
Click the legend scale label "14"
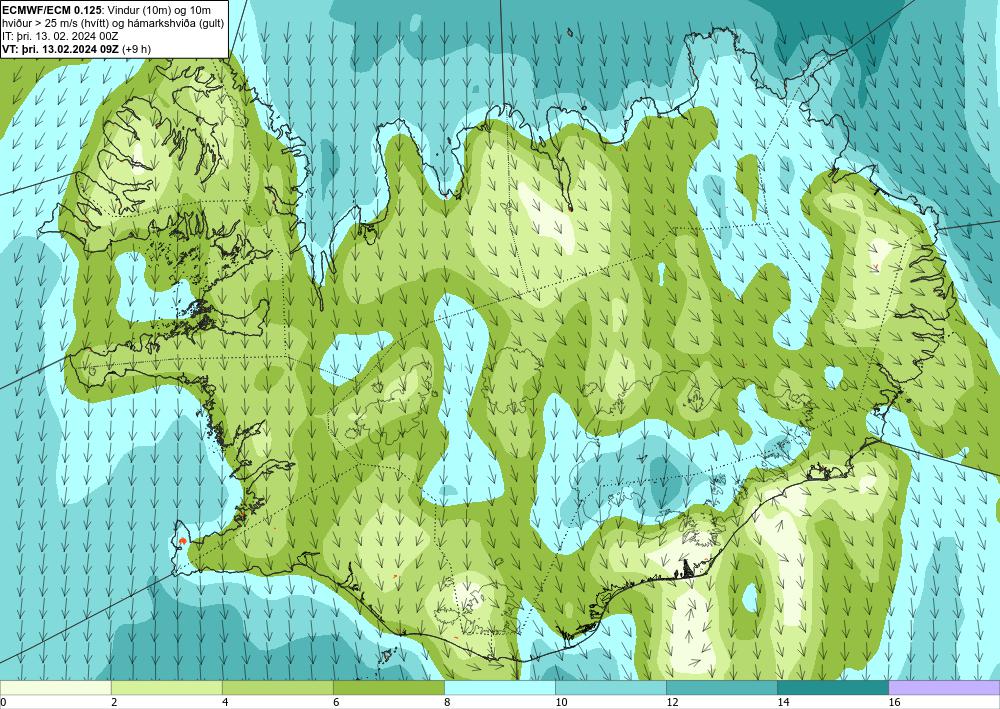(783, 702)
